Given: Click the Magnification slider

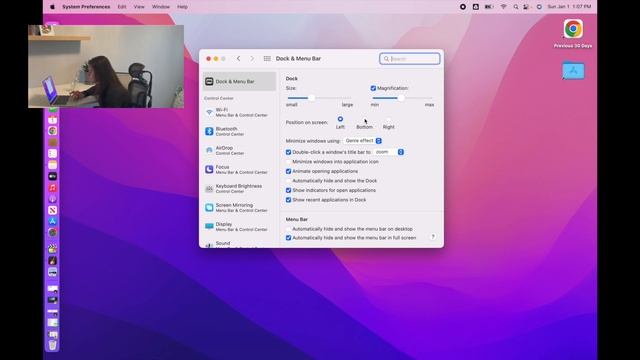Looking at the screenshot, I should point(402,98).
